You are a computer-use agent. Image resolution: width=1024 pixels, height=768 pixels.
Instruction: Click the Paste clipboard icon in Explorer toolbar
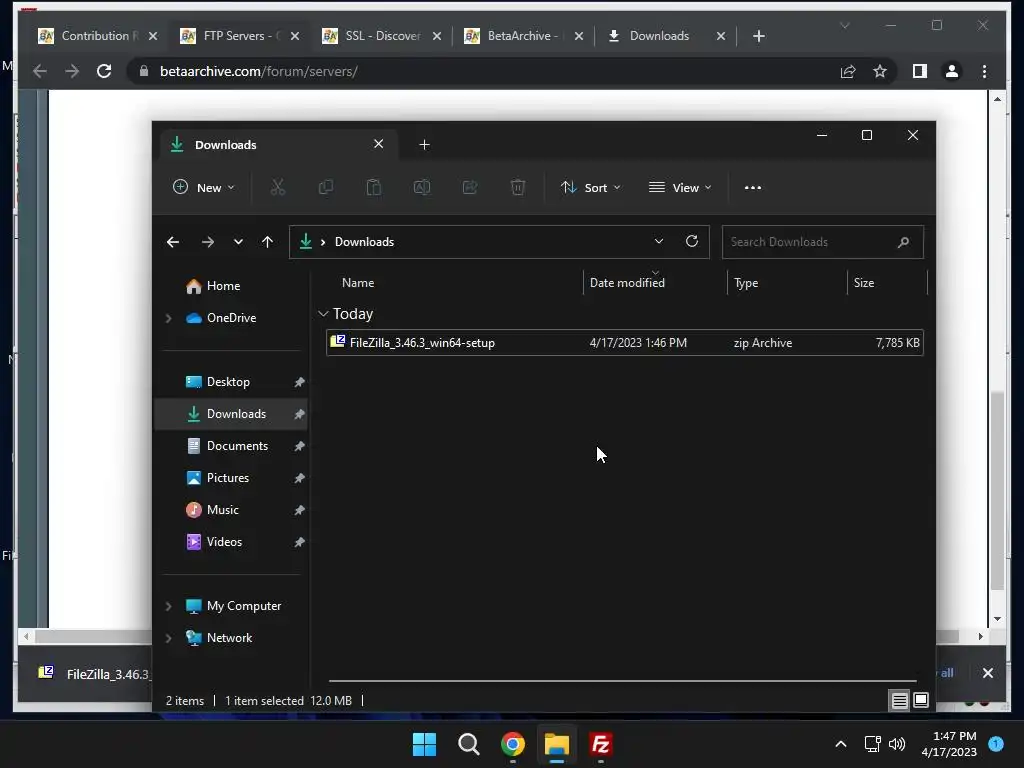click(374, 188)
